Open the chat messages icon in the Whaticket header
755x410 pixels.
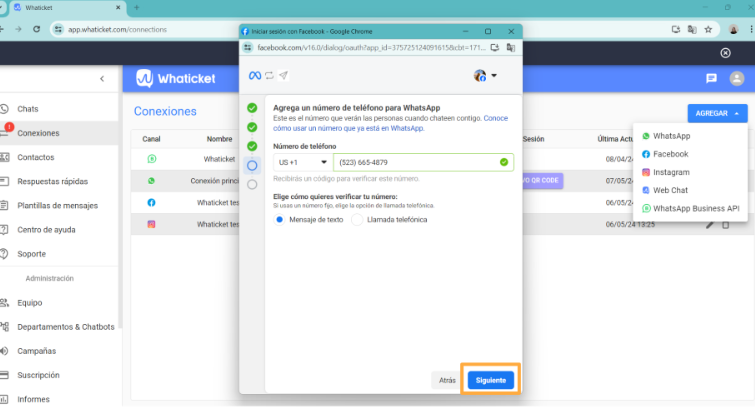(711, 79)
